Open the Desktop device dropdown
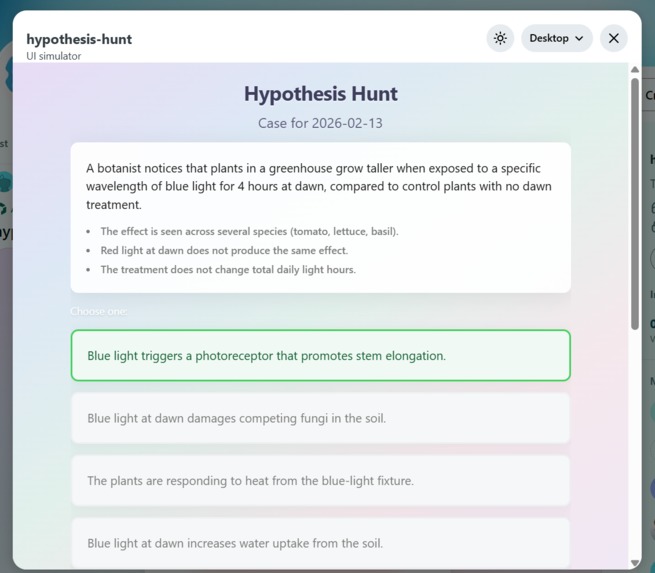 tap(556, 38)
